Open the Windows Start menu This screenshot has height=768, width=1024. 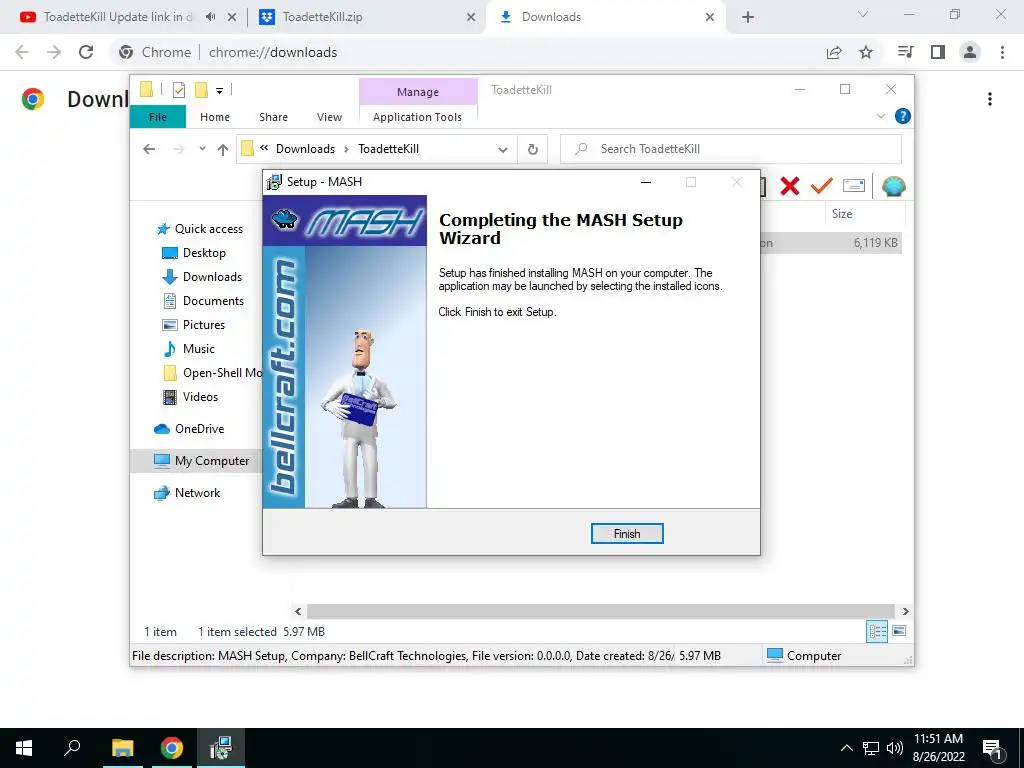[x=24, y=748]
